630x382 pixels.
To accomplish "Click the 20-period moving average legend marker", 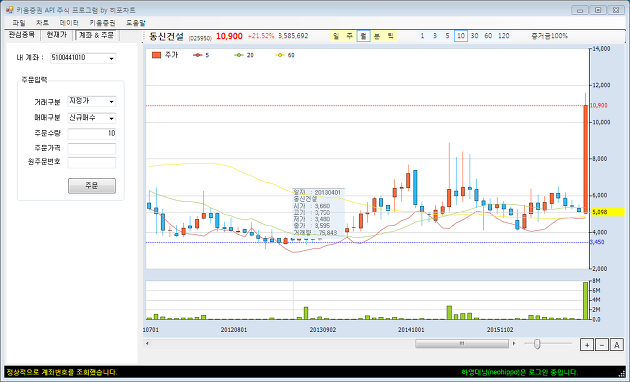I will point(239,55).
